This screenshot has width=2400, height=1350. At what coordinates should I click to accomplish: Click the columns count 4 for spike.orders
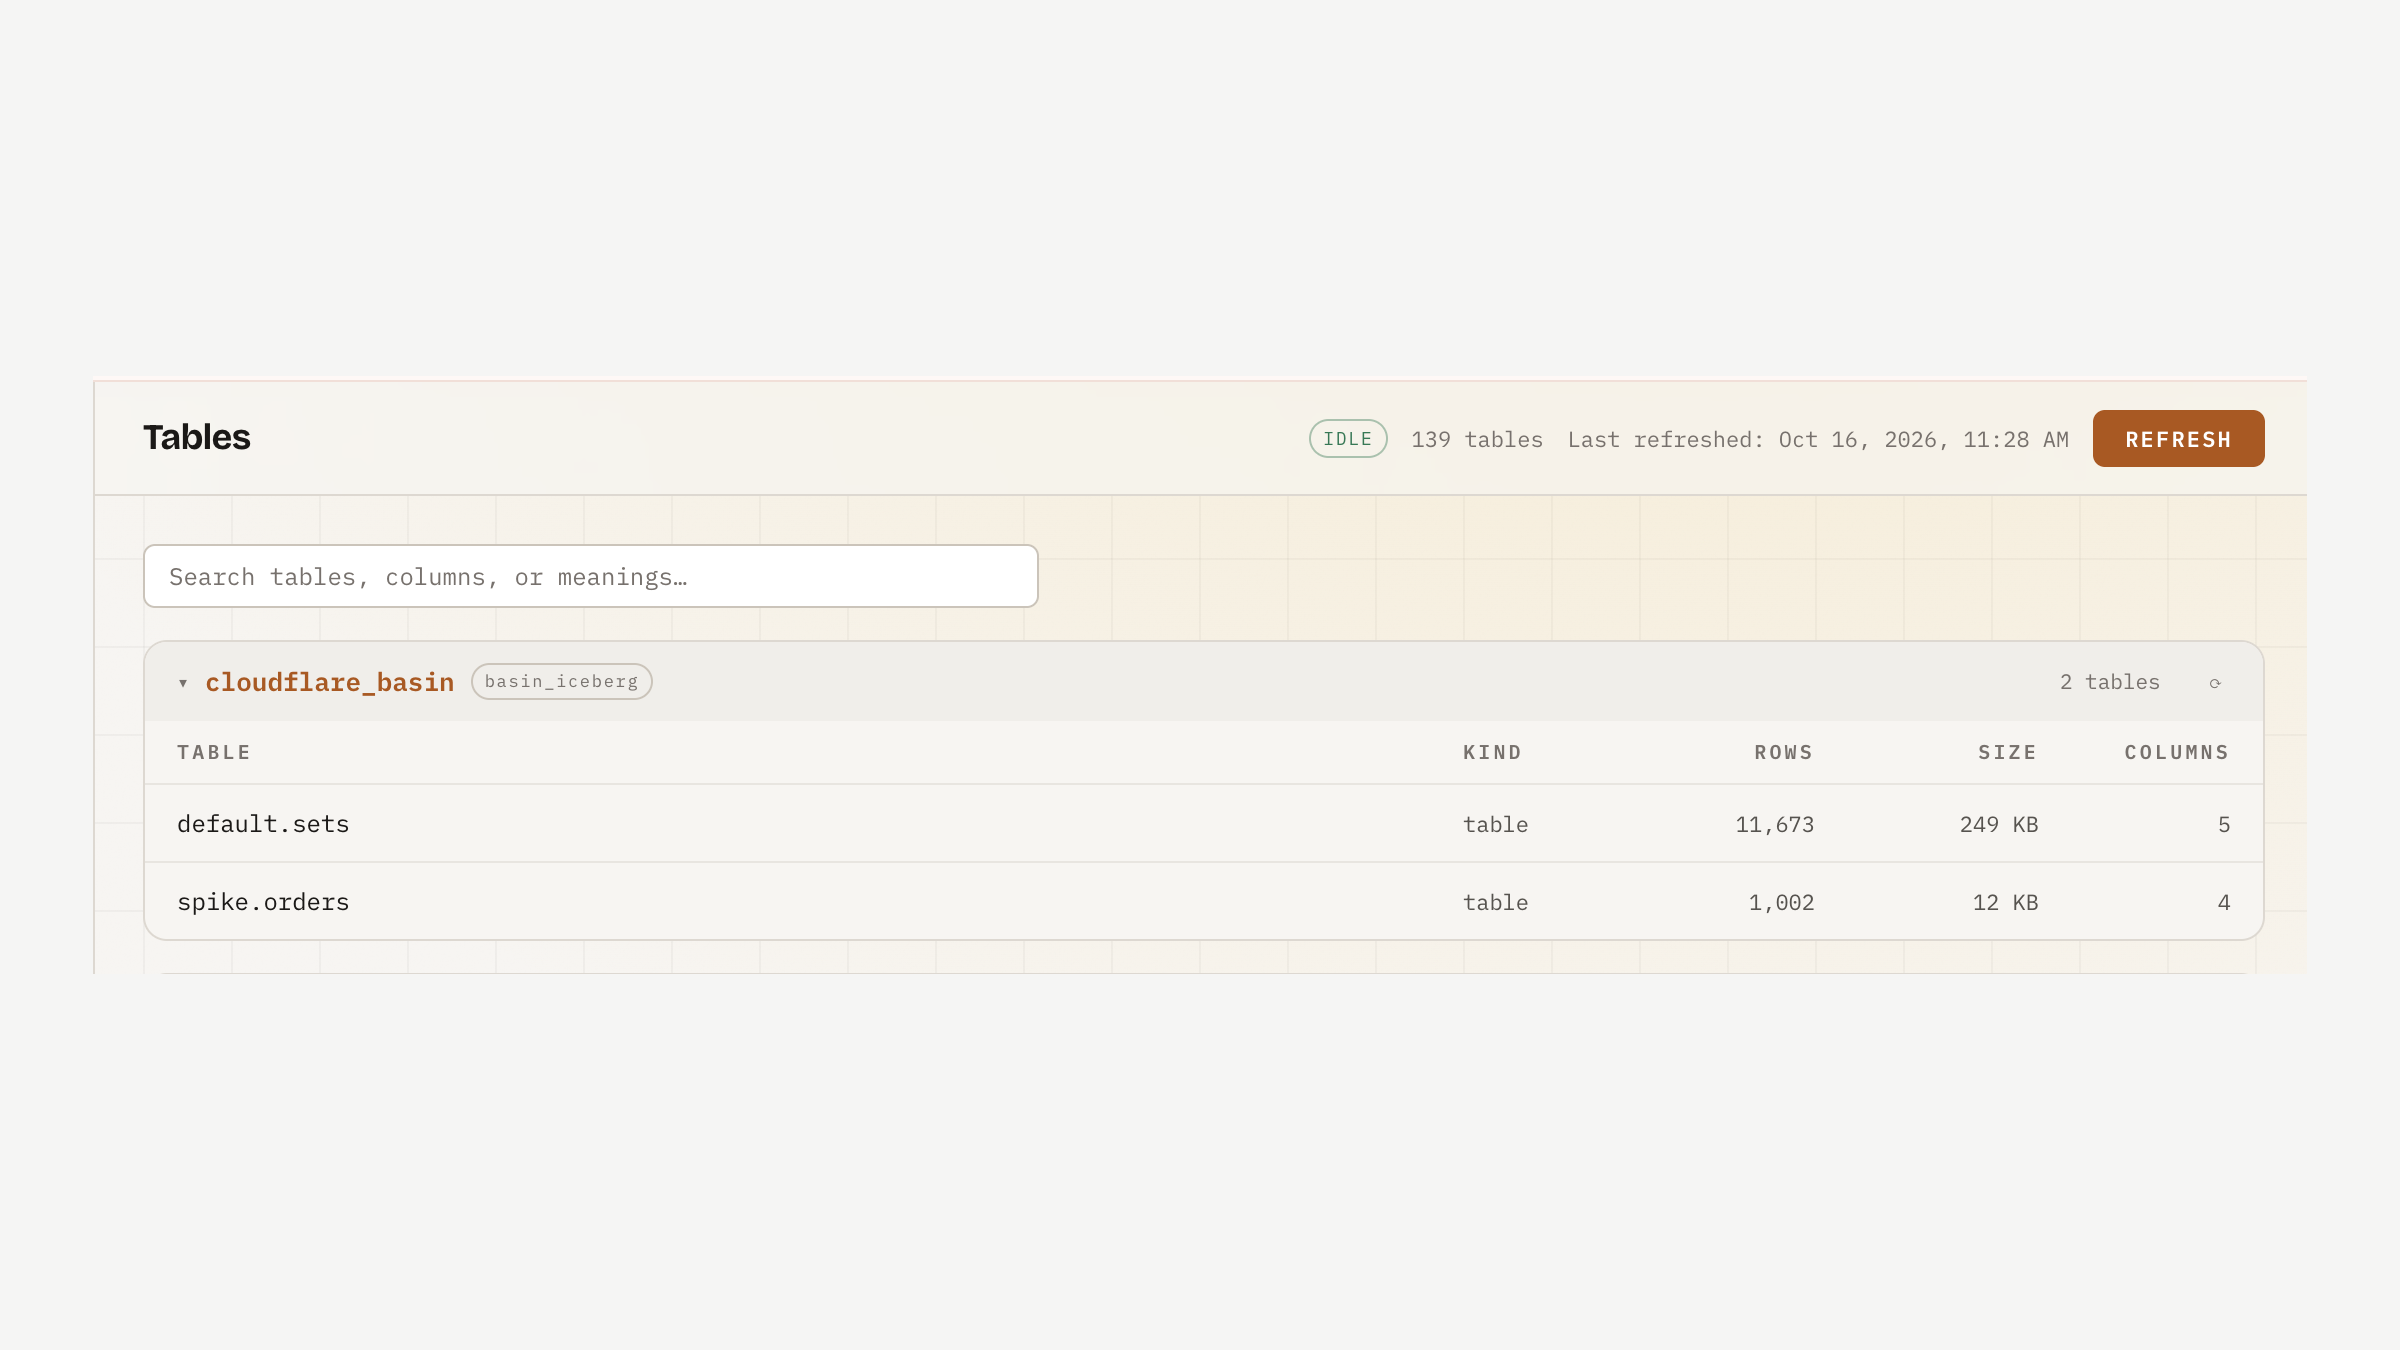tap(2224, 903)
